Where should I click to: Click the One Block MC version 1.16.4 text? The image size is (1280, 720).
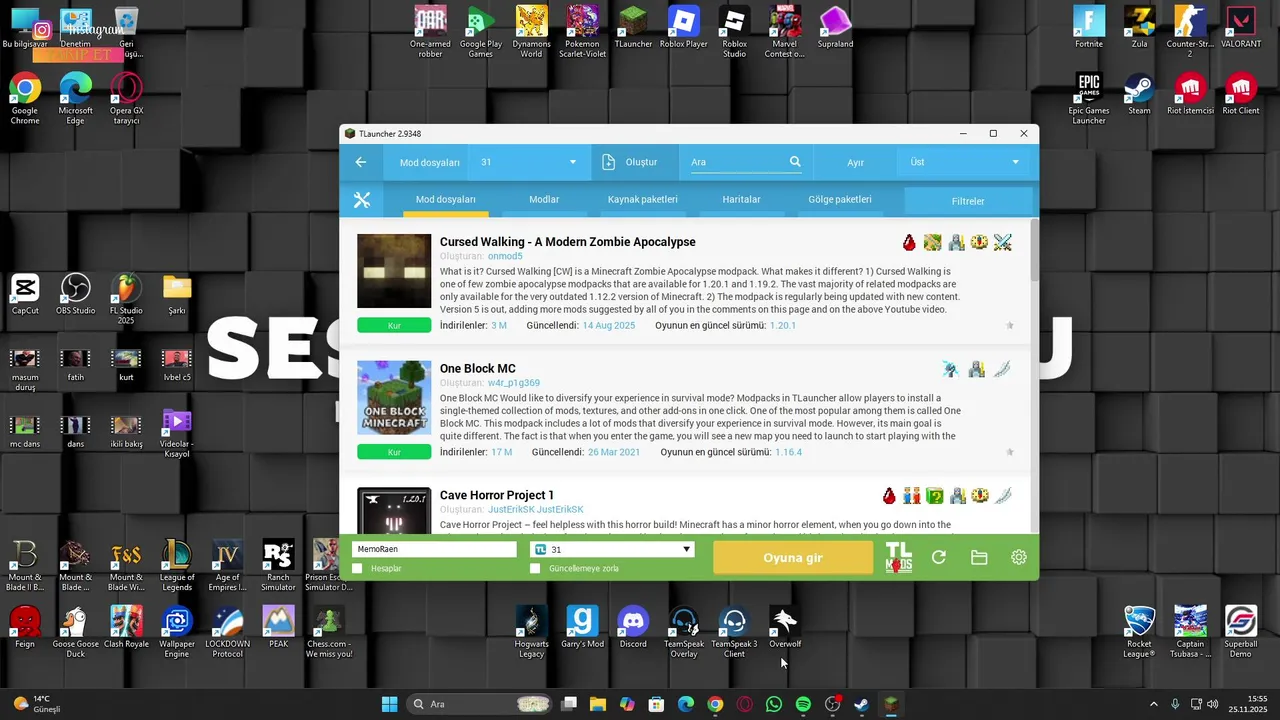(x=788, y=453)
